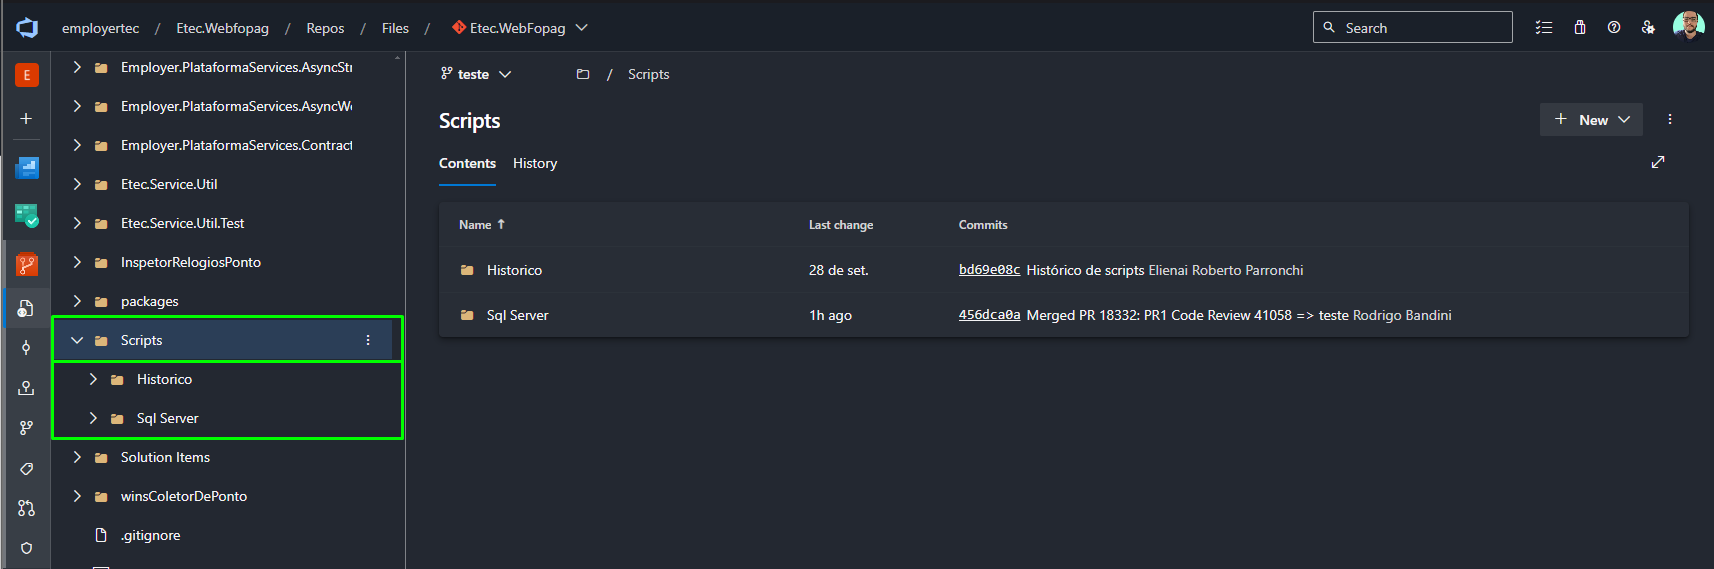The image size is (1714, 569).
Task: Switch to the History tab
Action: (x=535, y=163)
